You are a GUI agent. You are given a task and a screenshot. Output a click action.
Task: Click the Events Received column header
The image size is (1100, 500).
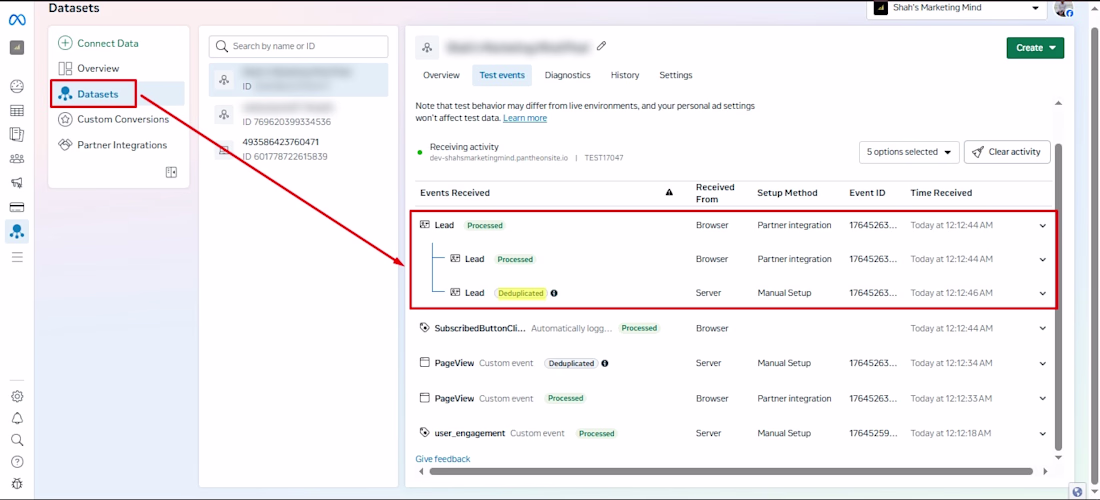pos(455,193)
